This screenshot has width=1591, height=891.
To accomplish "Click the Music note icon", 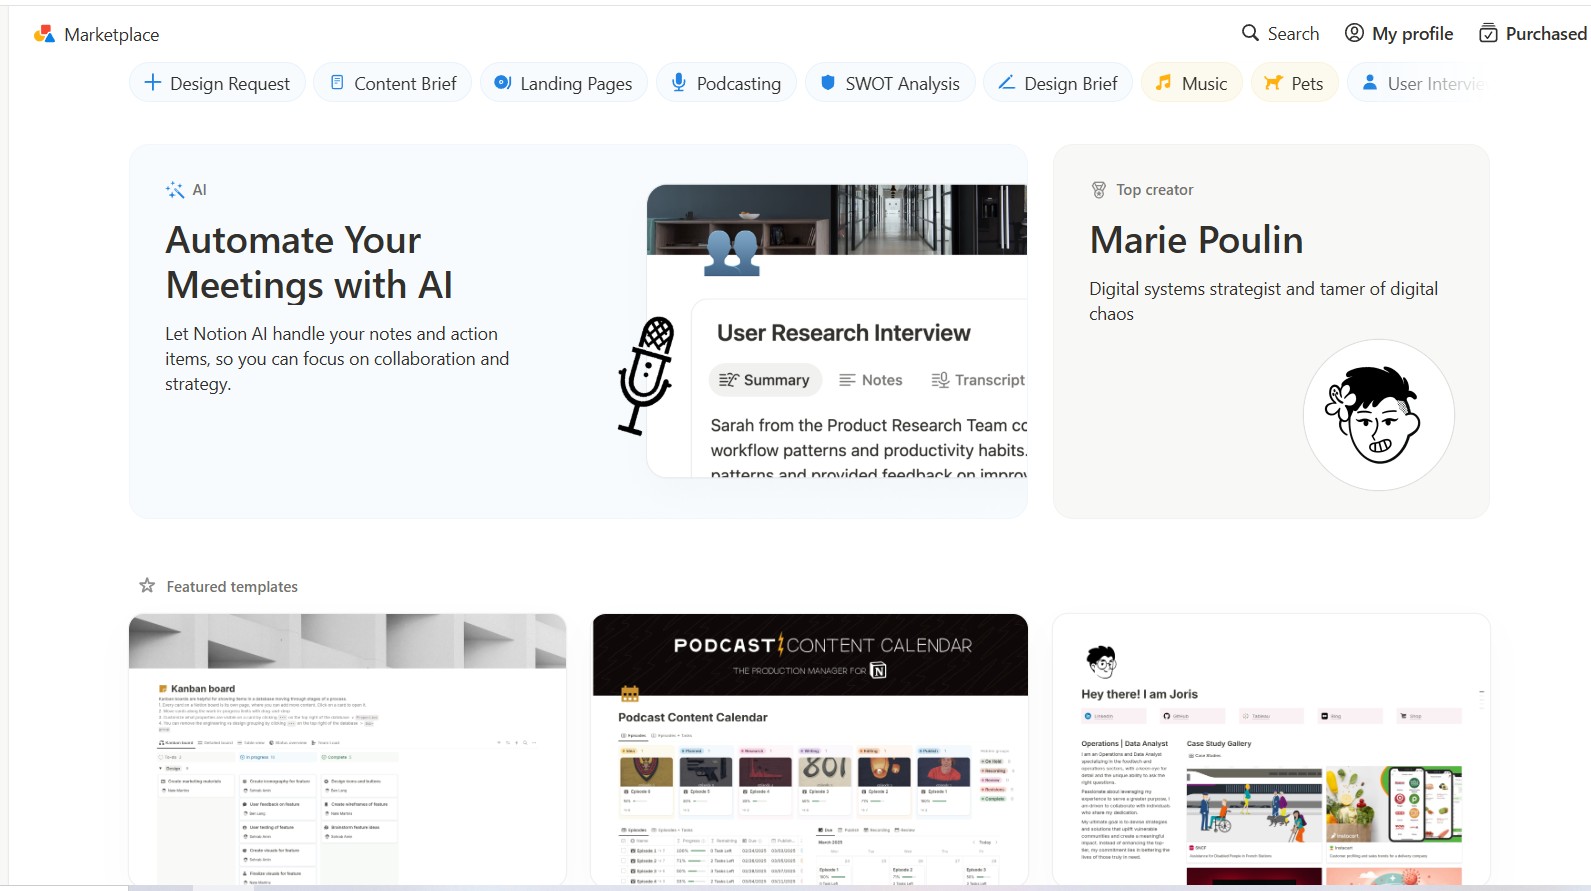I will 1163,83.
